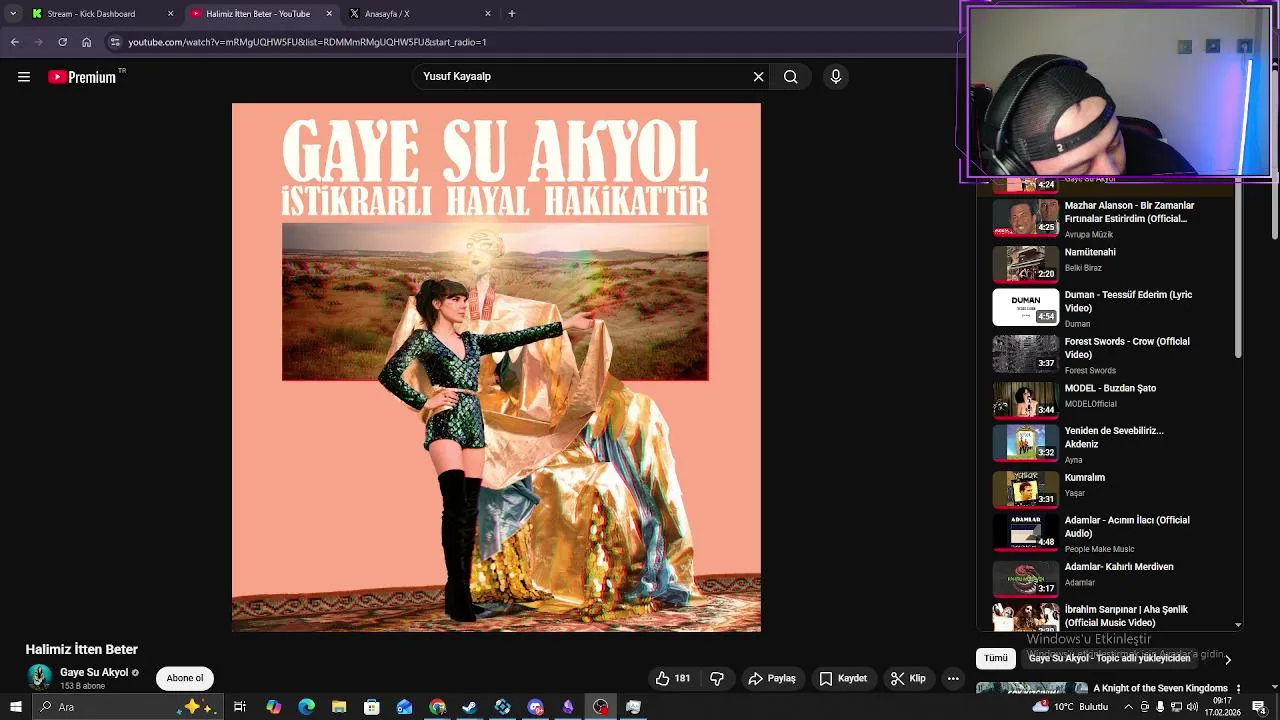1280x720 pixels.
Task: Select the Tümü filter chip
Action: 996,658
